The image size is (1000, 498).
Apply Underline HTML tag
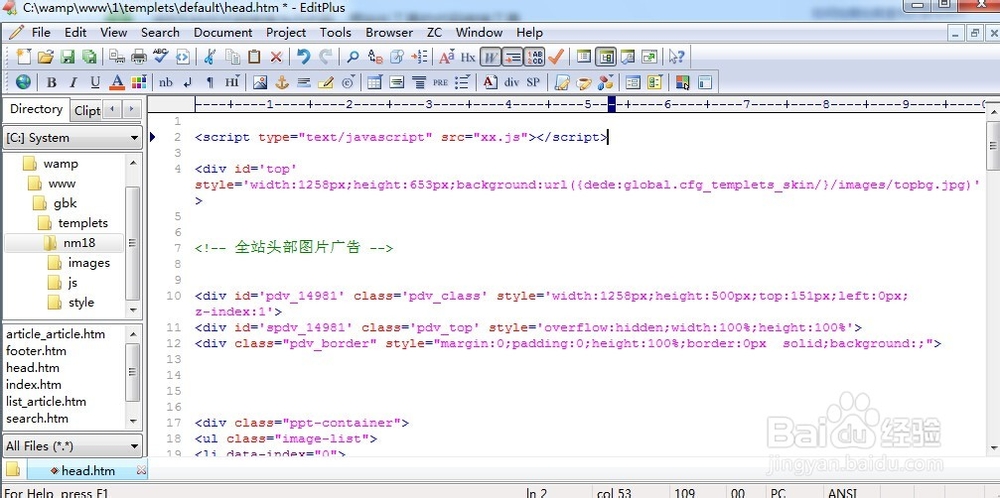tap(95, 82)
